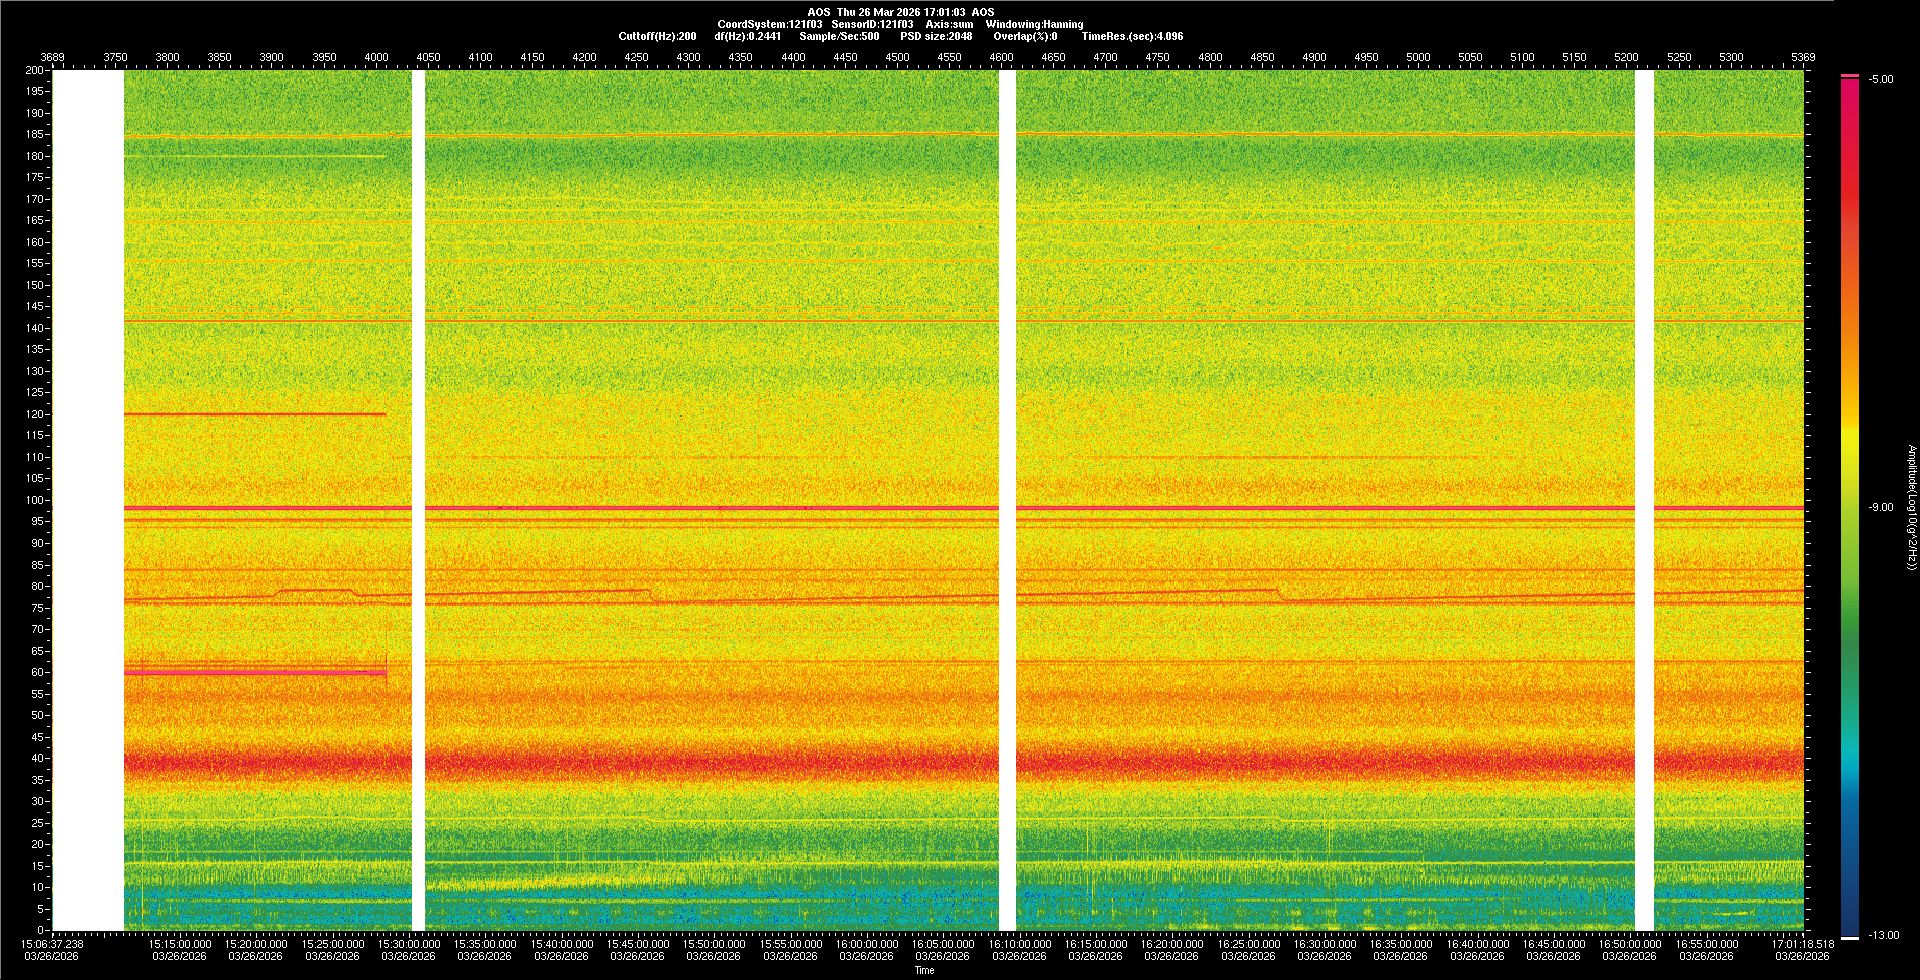Click the Windowing:Hanning header text
1920x980 pixels.
(1033, 24)
